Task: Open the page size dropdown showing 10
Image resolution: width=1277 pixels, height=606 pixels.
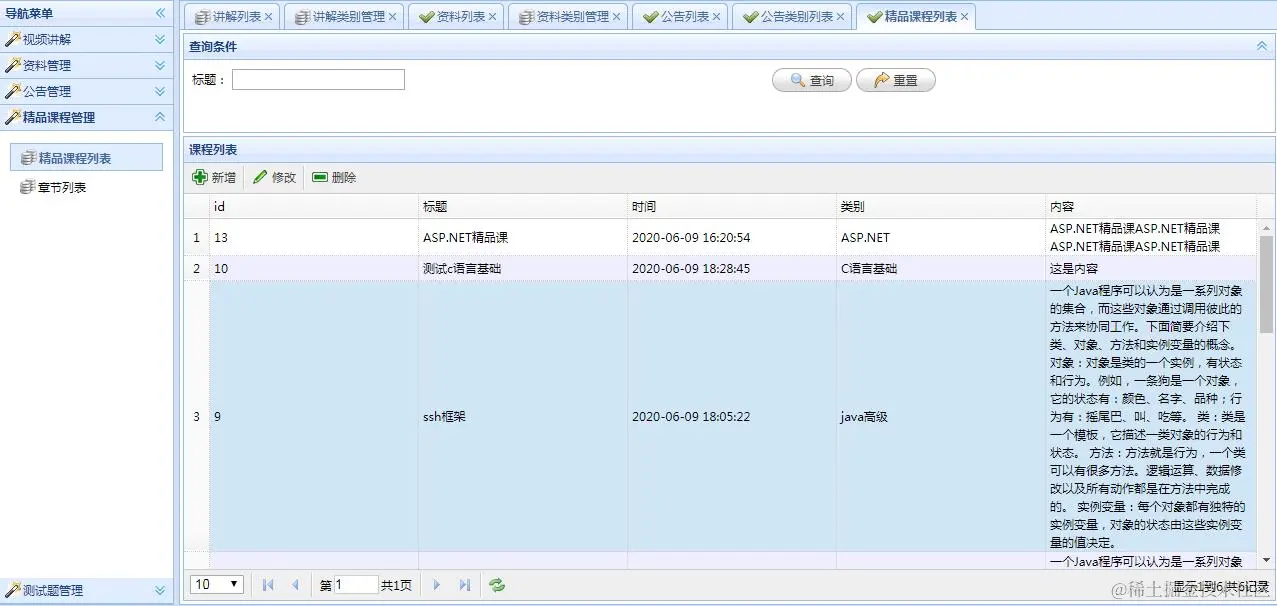Action: click(217, 584)
